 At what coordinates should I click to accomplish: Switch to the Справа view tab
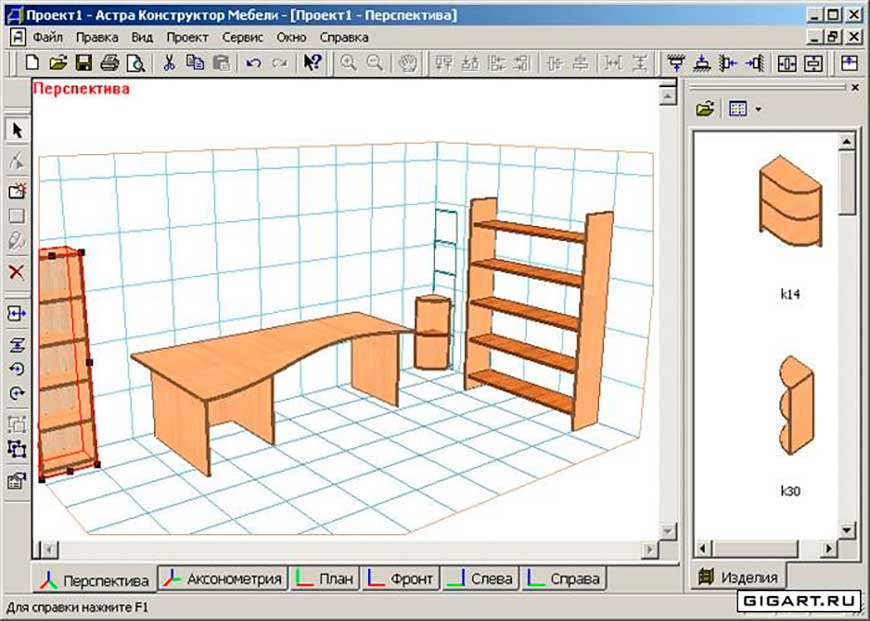coord(564,578)
